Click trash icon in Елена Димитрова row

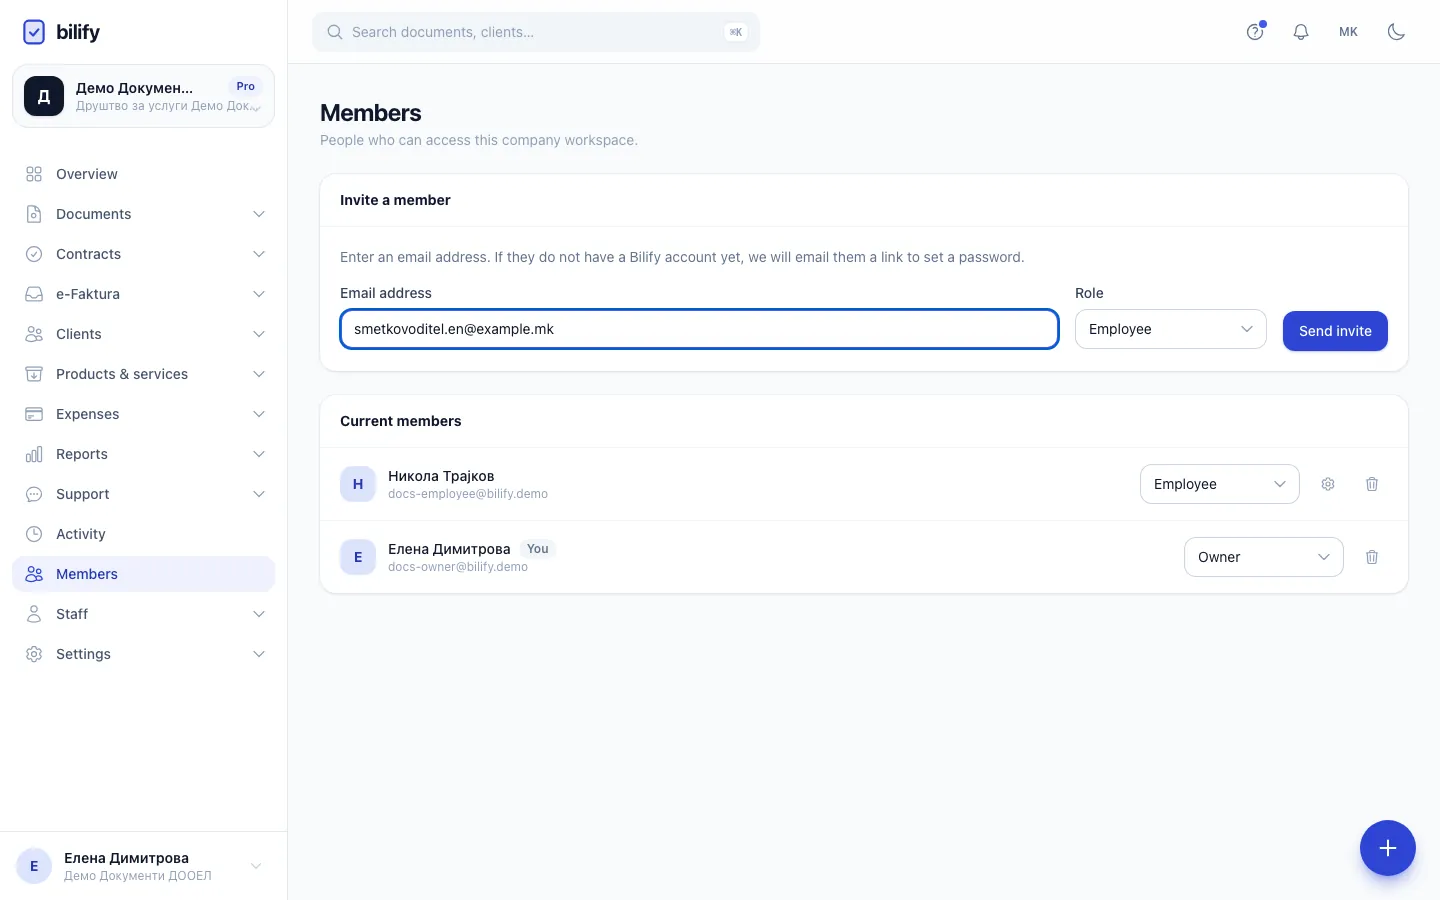coord(1372,557)
